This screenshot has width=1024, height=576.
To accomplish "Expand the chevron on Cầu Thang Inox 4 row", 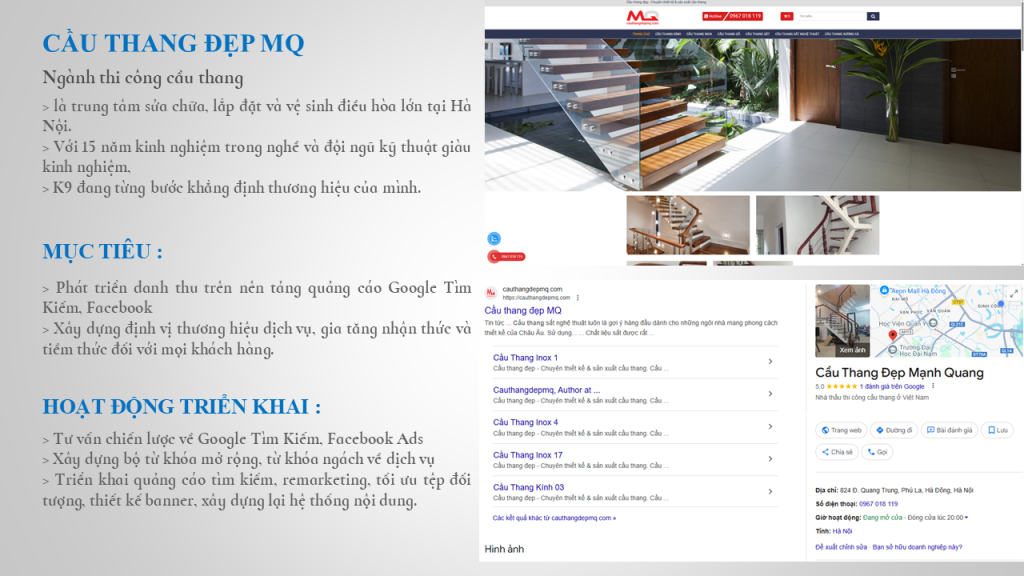I will tap(771, 426).
